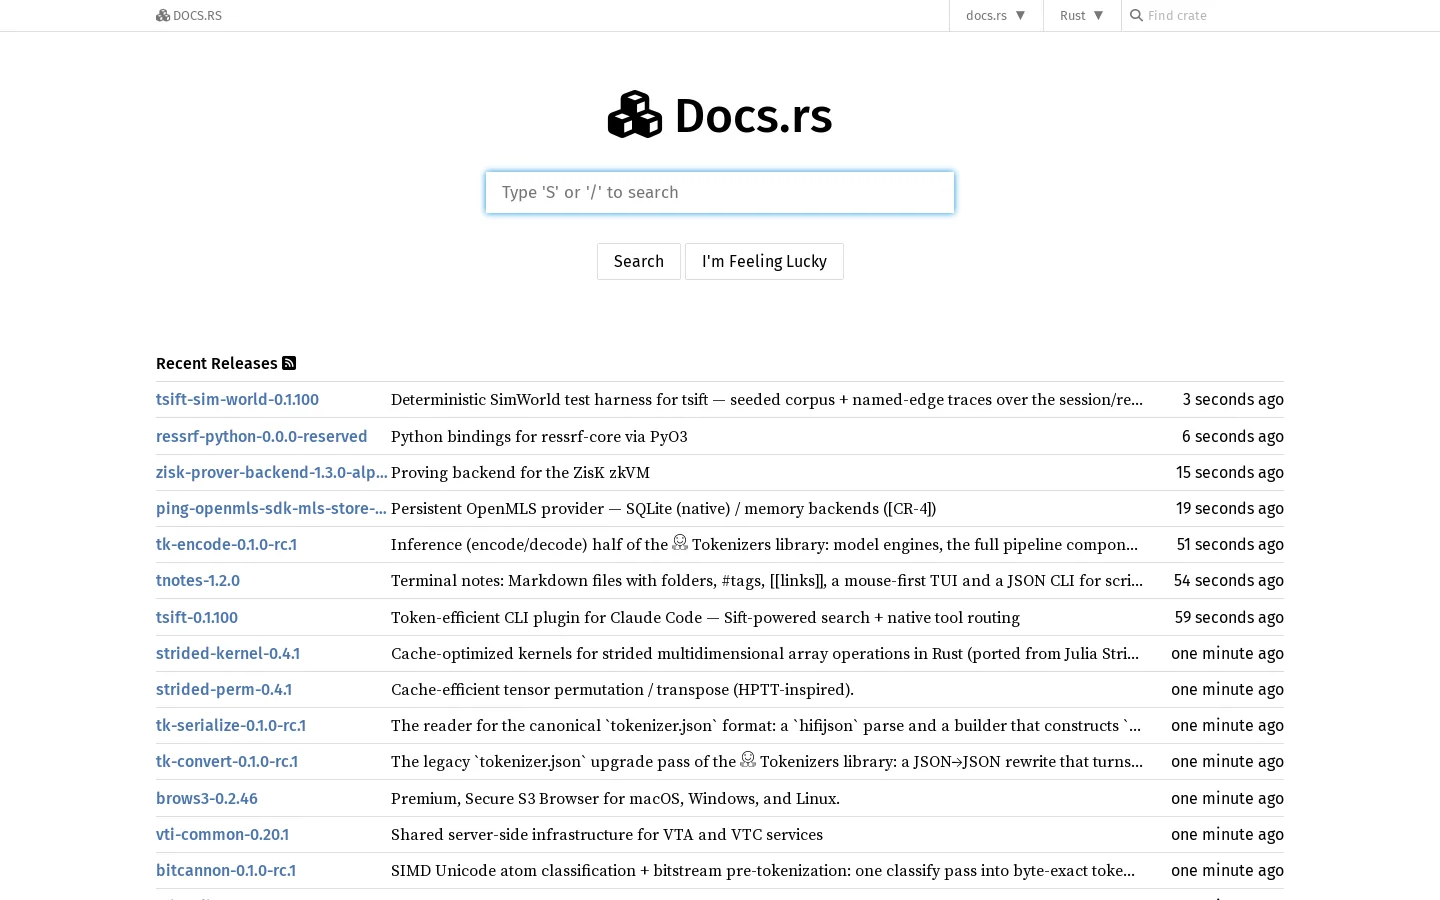This screenshot has height=900, width=1440.
Task: Open the brows3-0.2.46 release
Action: (207, 798)
